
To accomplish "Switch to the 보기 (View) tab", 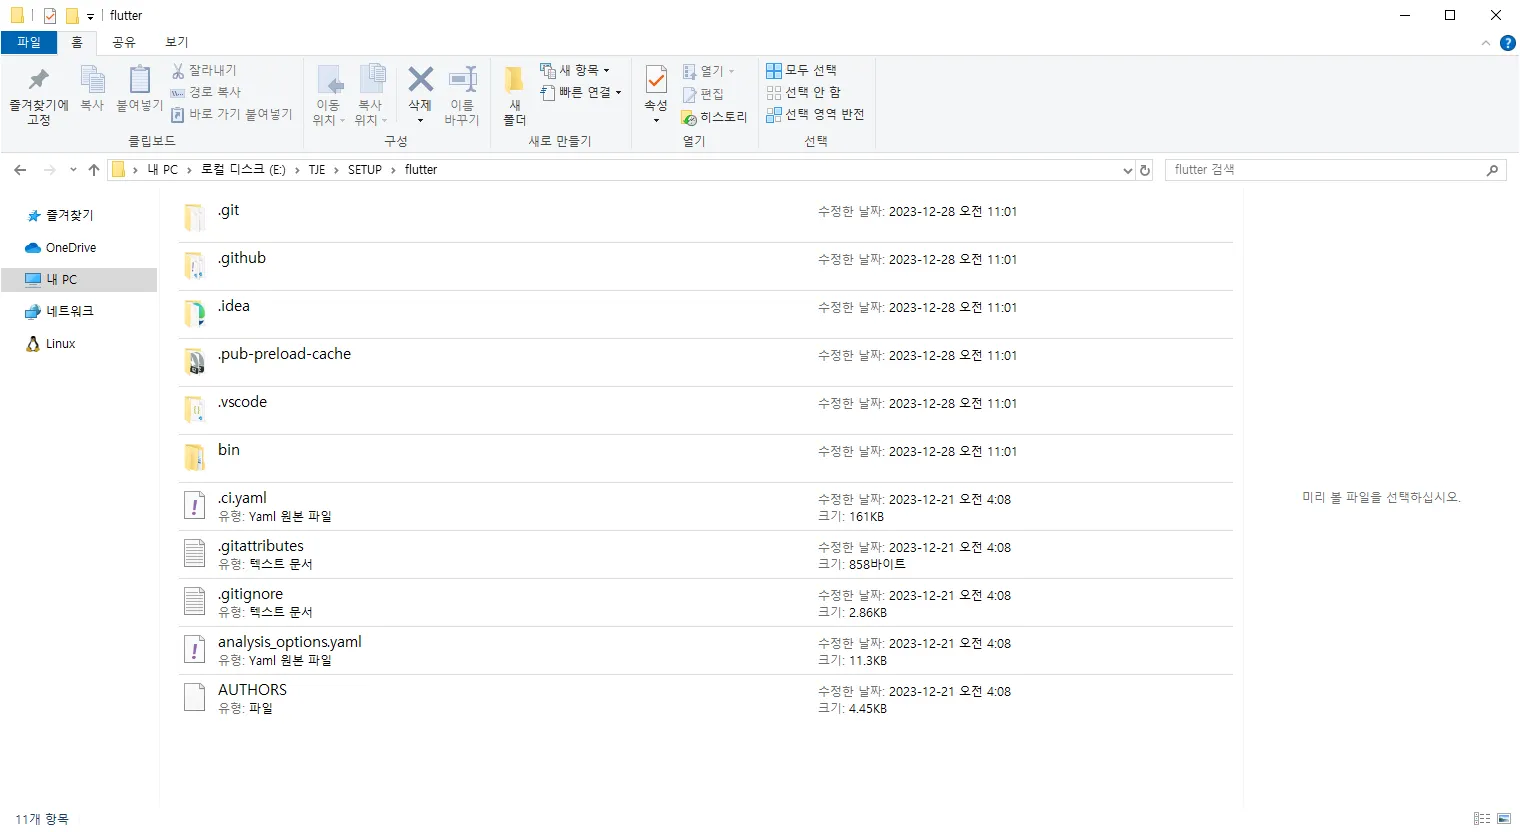I will point(177,42).
